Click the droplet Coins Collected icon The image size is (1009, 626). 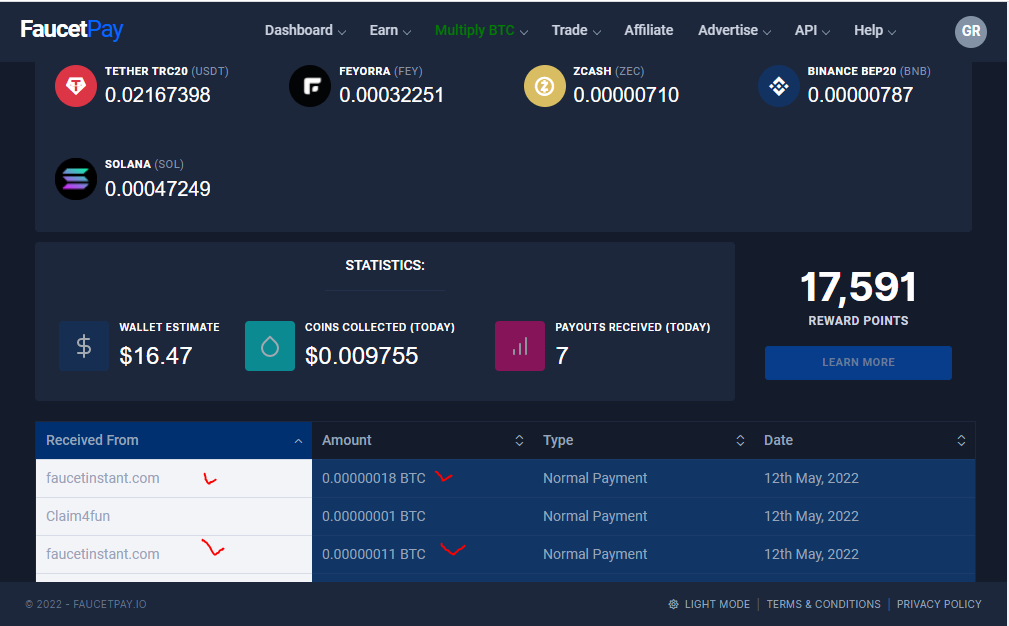point(270,346)
